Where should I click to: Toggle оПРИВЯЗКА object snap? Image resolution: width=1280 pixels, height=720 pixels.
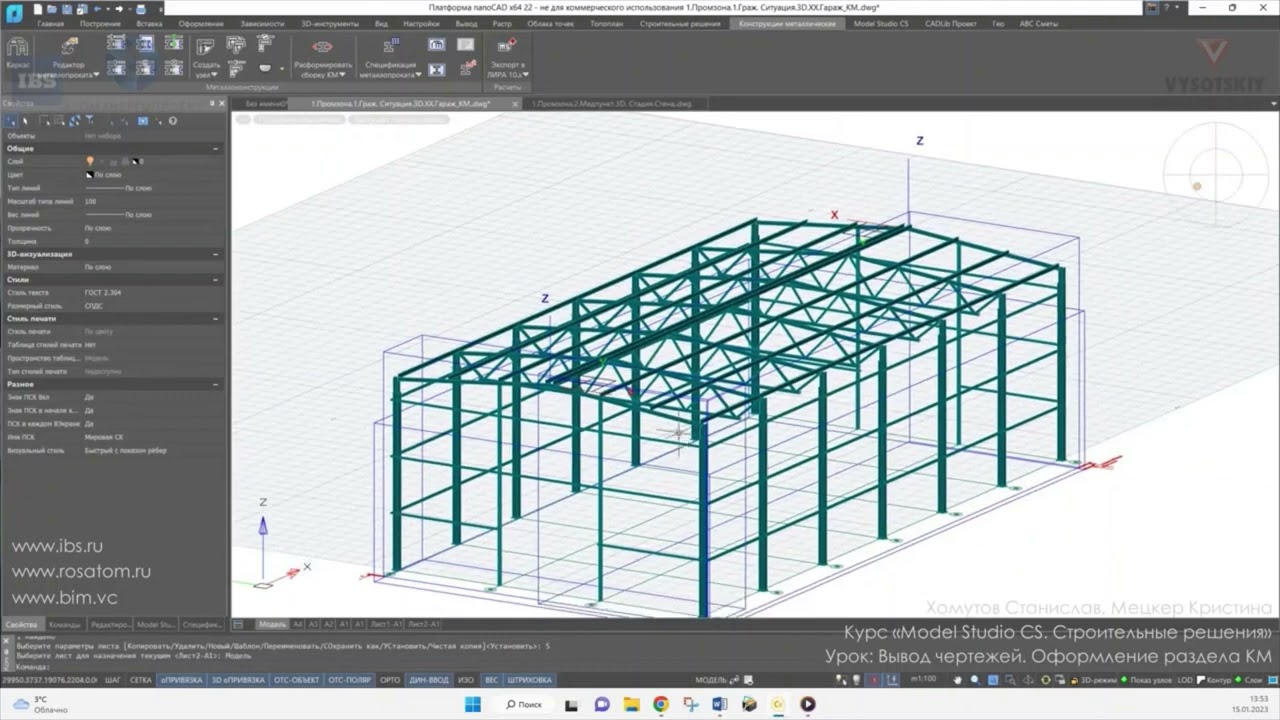[182, 680]
